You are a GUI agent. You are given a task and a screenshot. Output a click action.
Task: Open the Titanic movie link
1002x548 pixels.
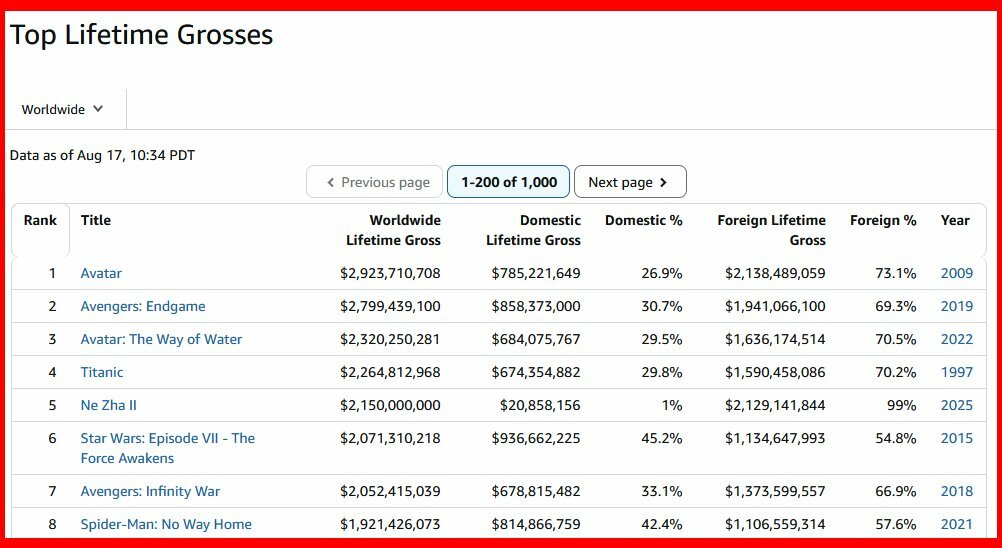click(102, 372)
